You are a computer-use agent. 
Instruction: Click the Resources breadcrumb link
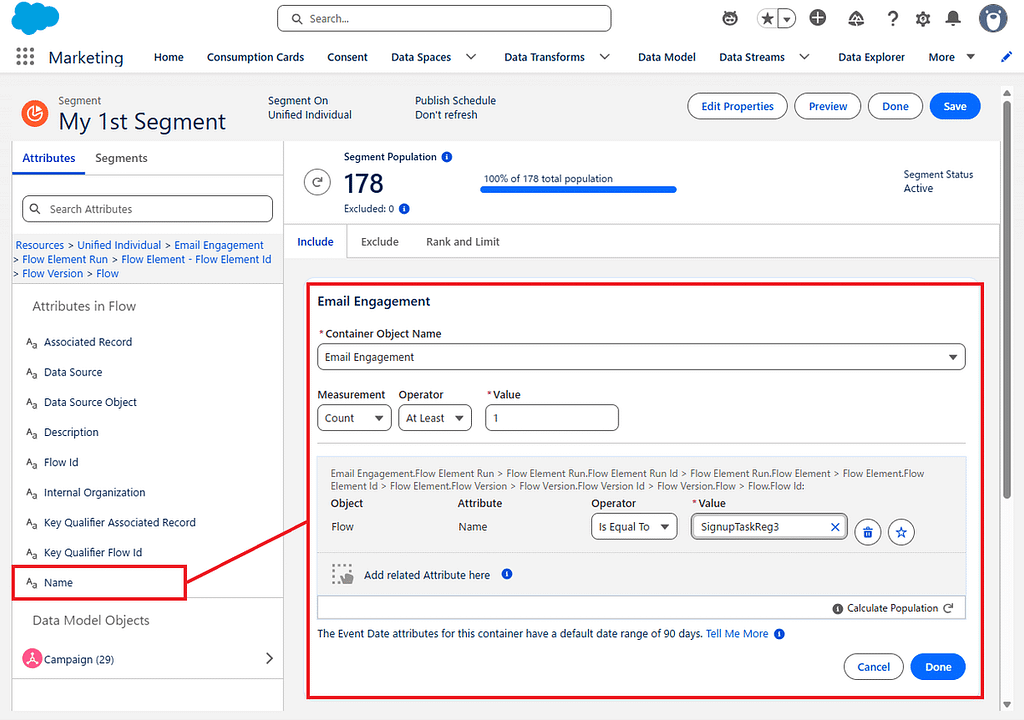(40, 245)
